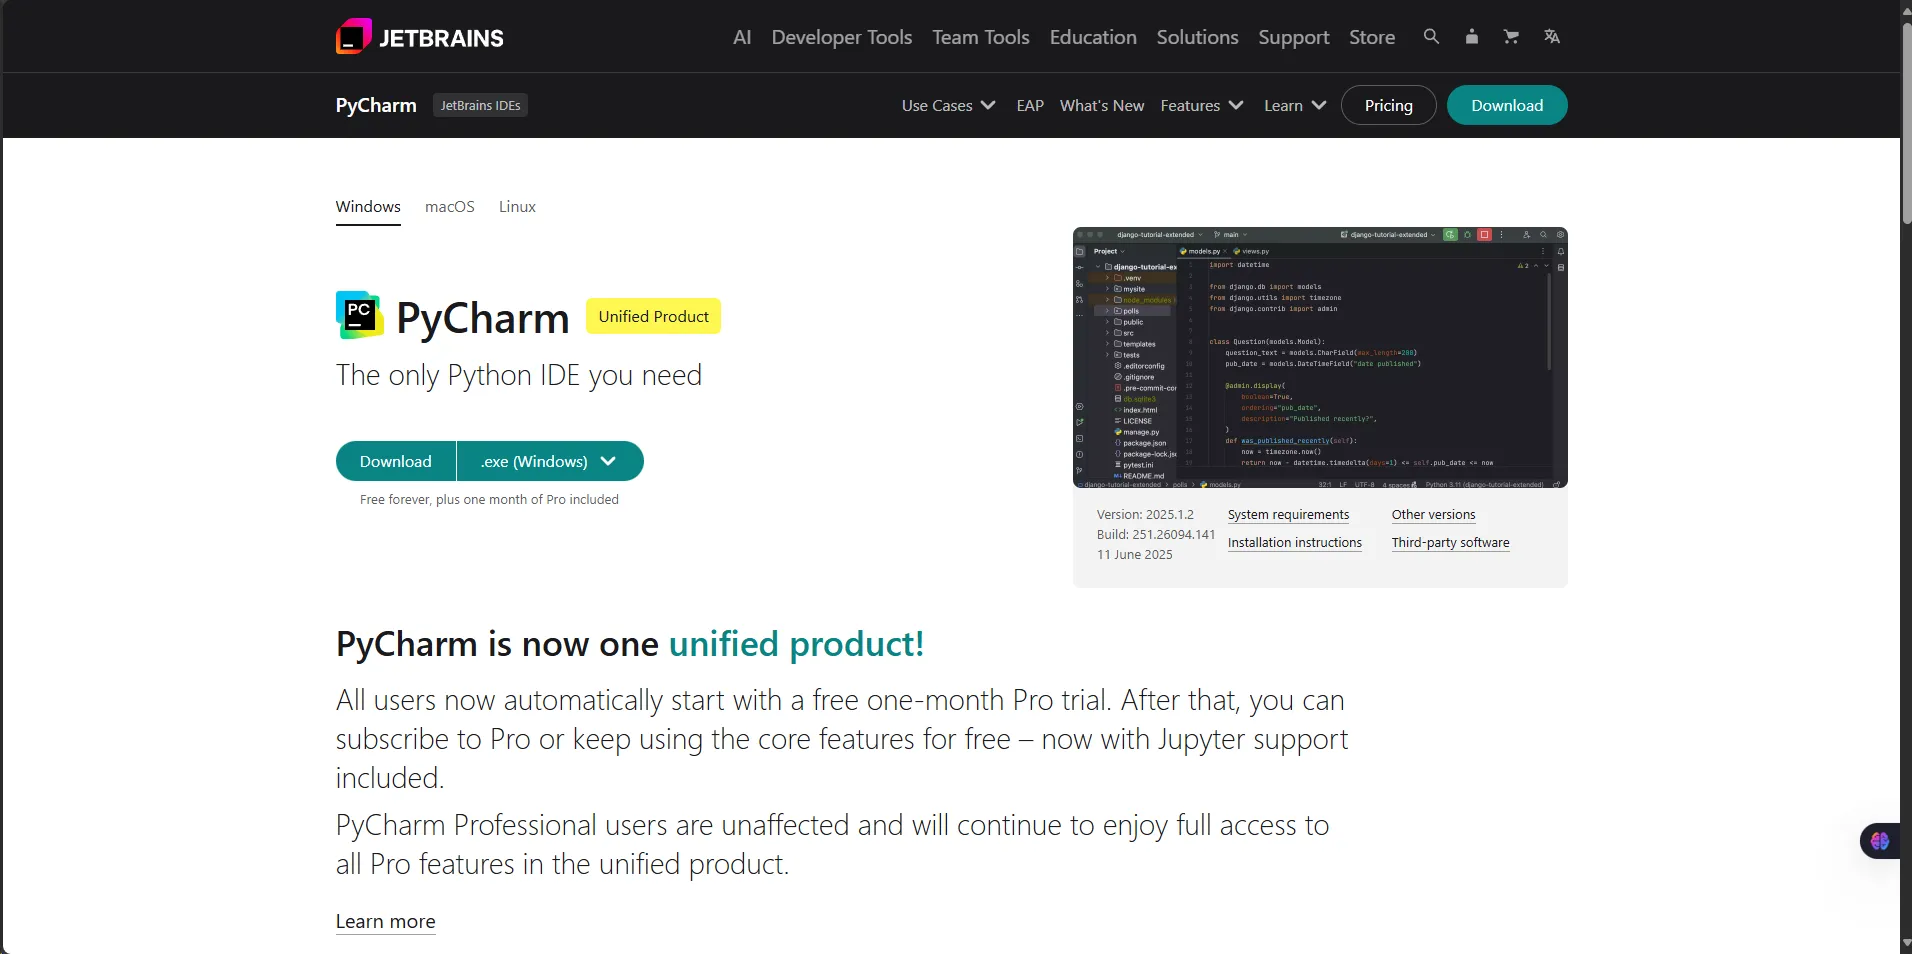
Task: Open the Team Tools menu
Action: click(x=981, y=37)
